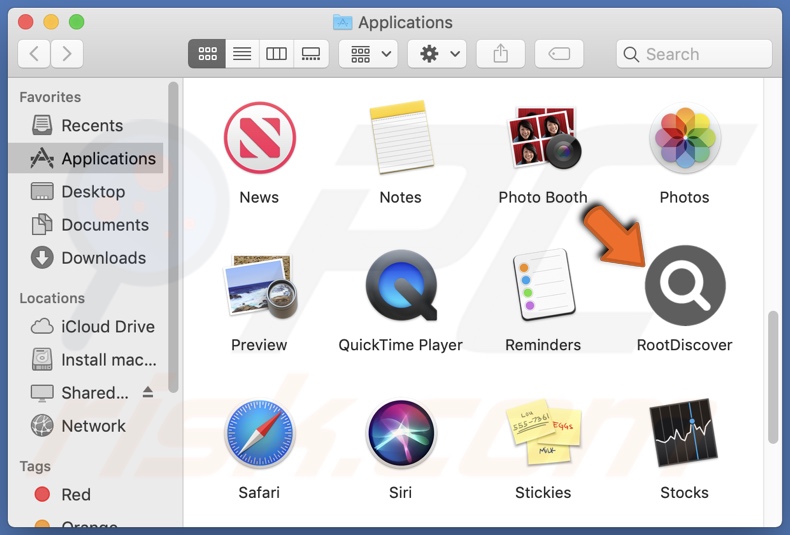The image size is (790, 535).
Task: Click the RootDiscover name label
Action: point(685,345)
